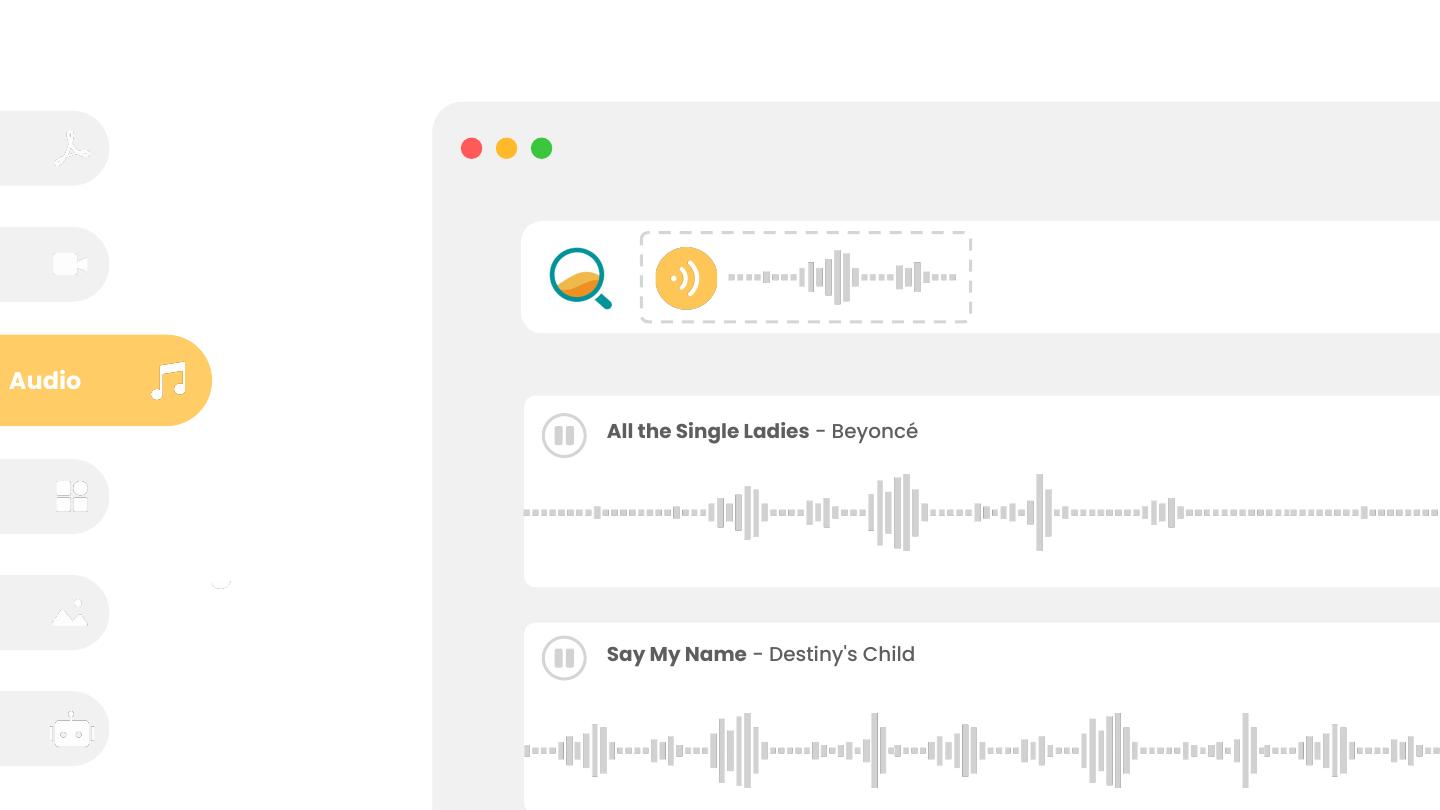Open the robot bot sidebar category

click(71, 730)
